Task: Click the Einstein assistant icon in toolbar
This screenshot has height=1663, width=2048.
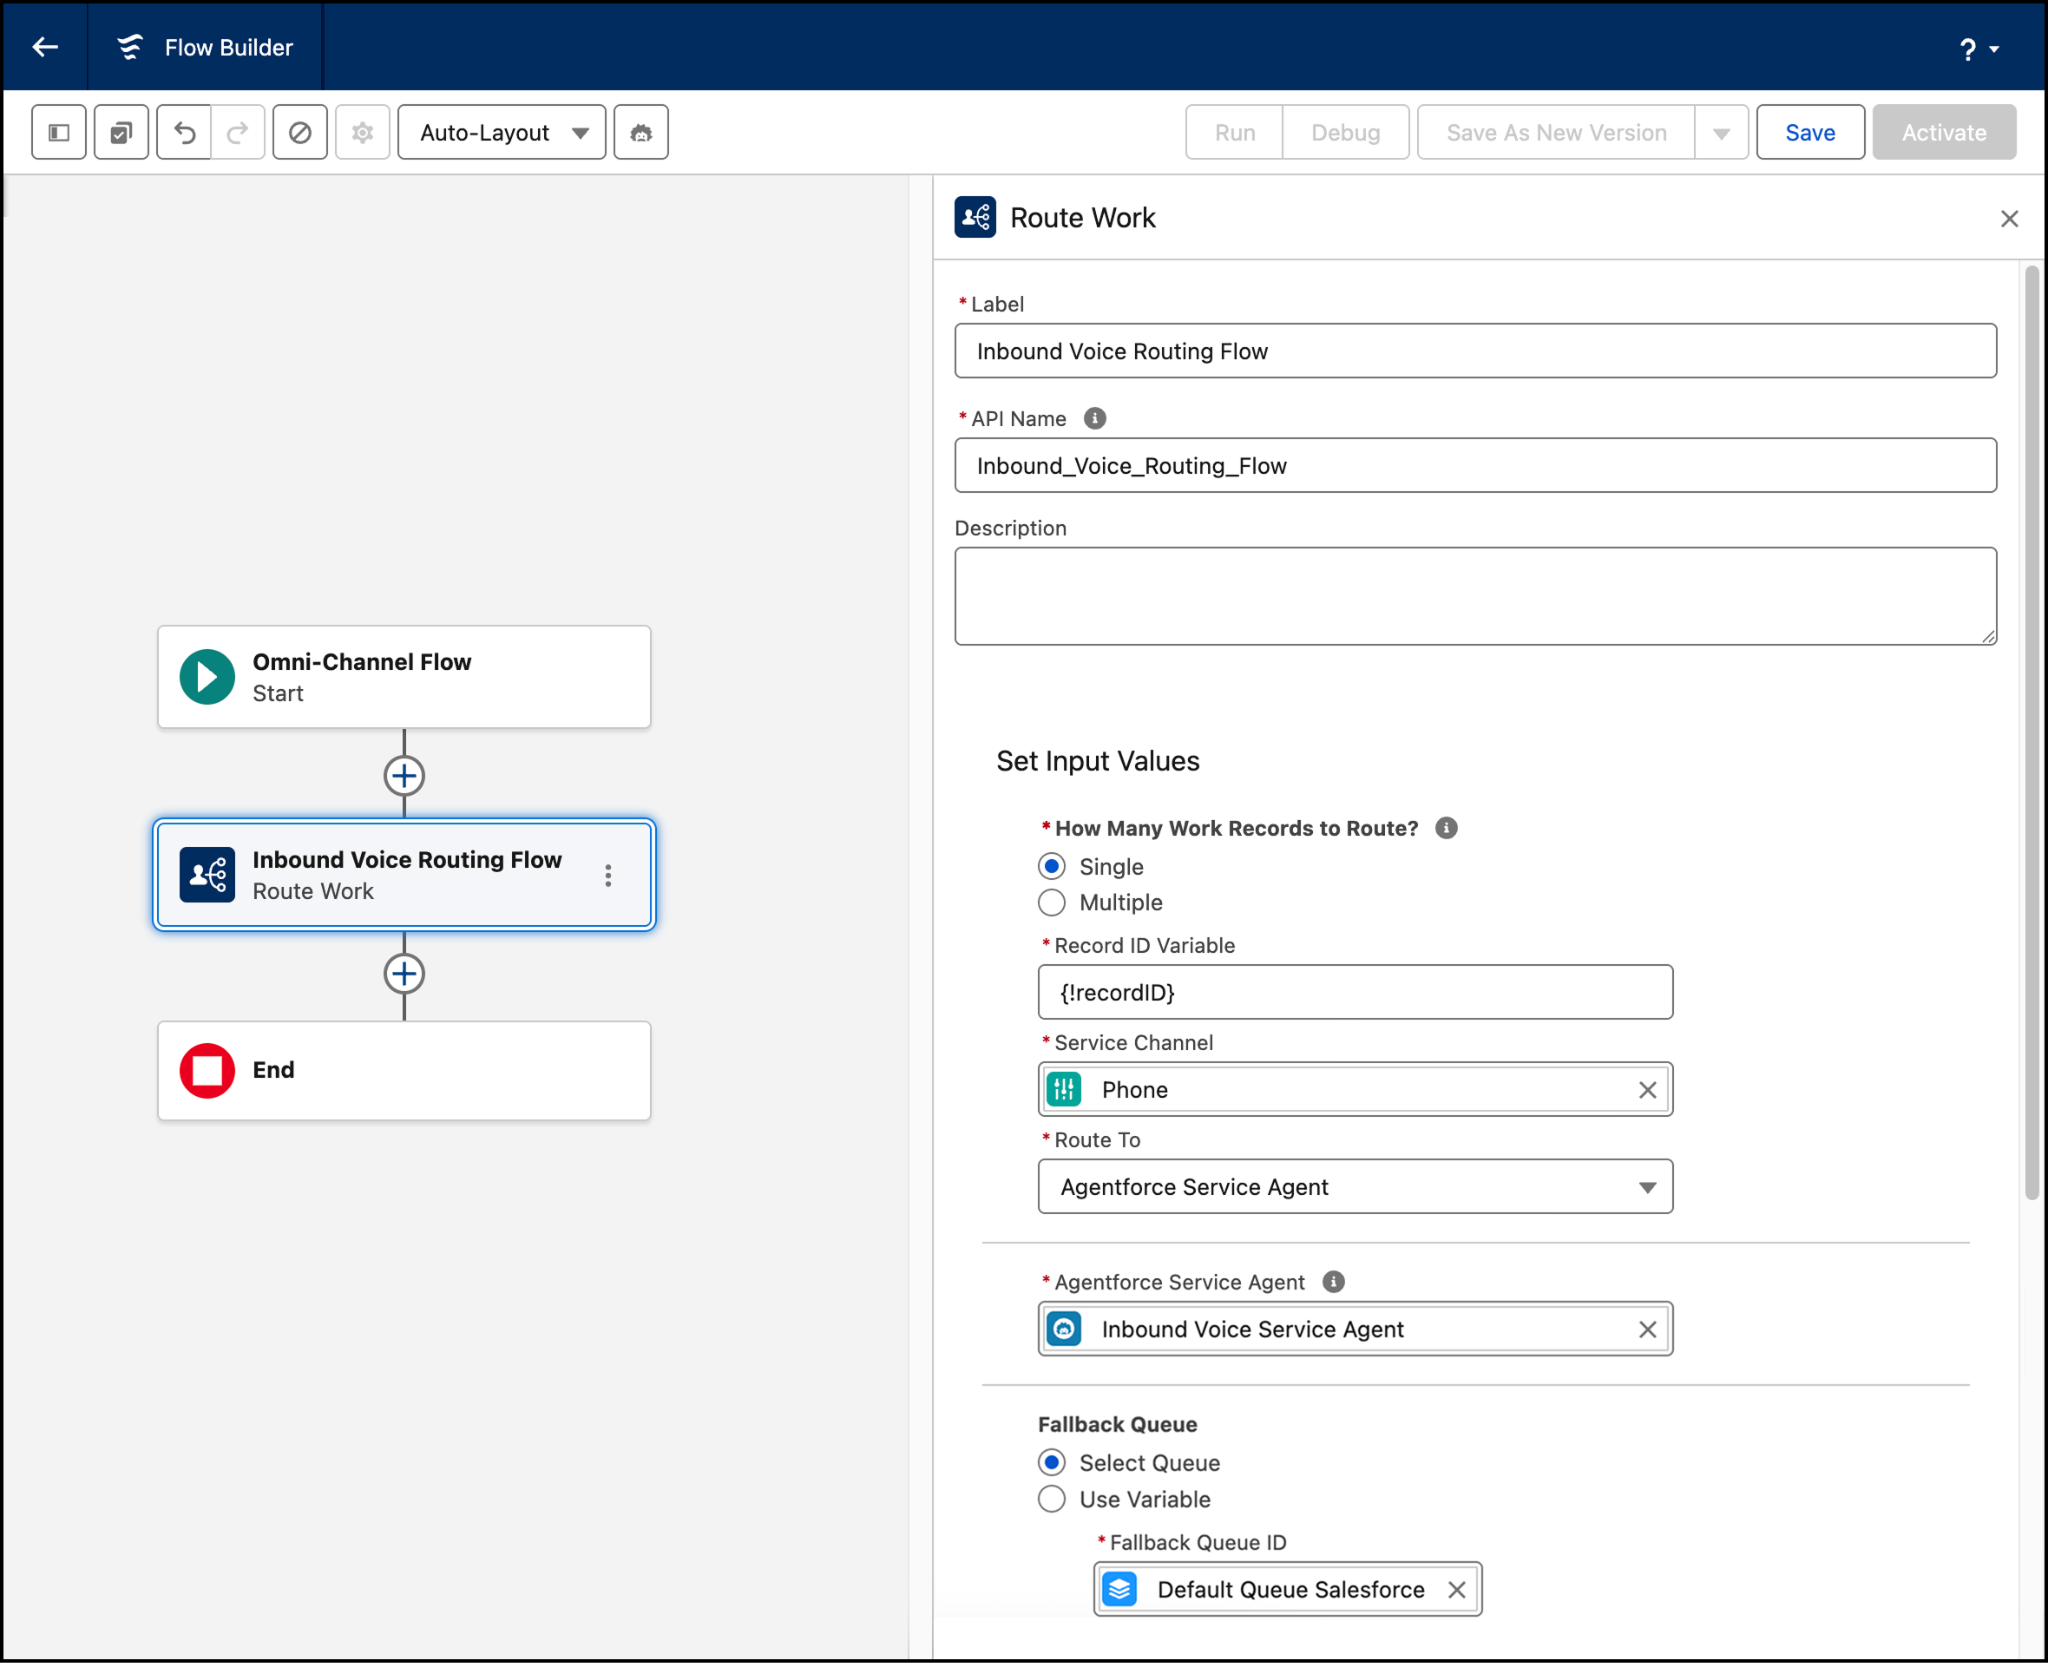Action: coord(641,132)
